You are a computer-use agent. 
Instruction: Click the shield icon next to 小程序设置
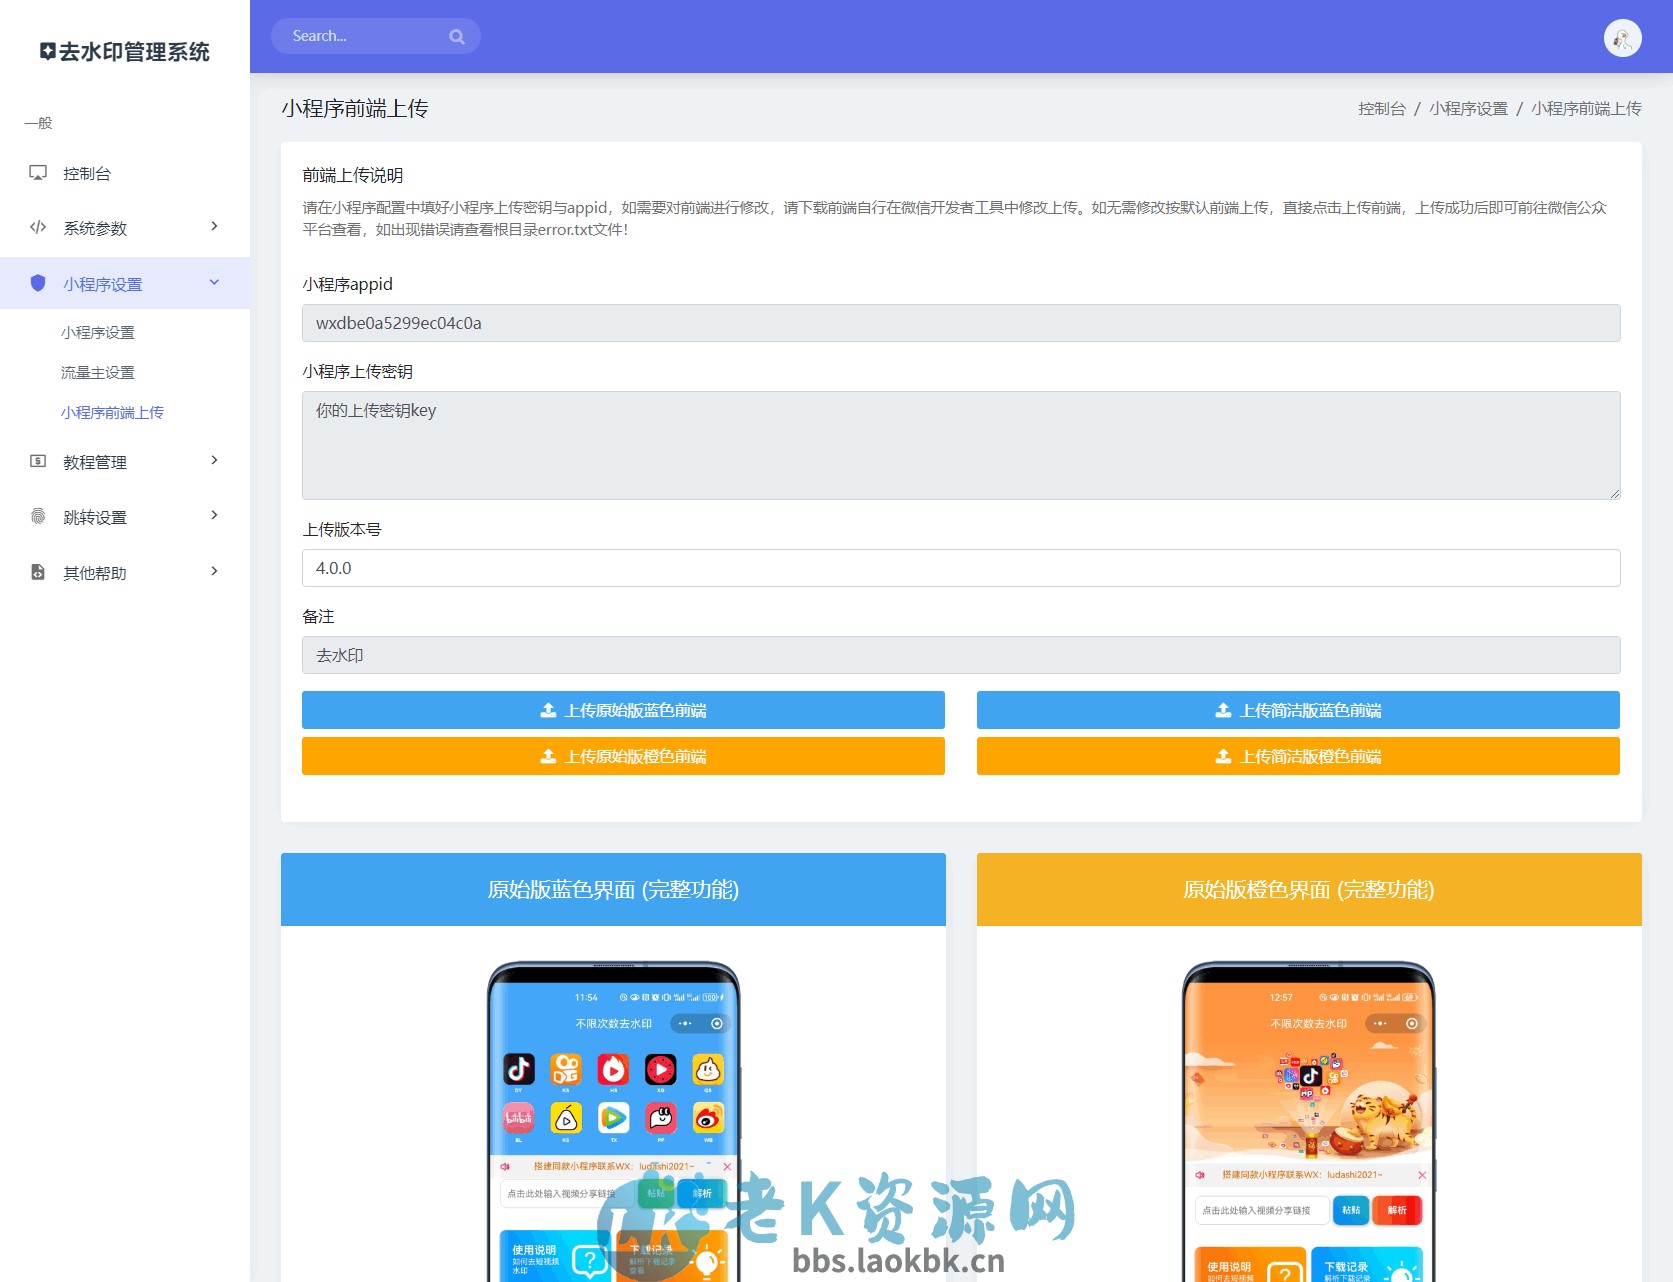[37, 283]
